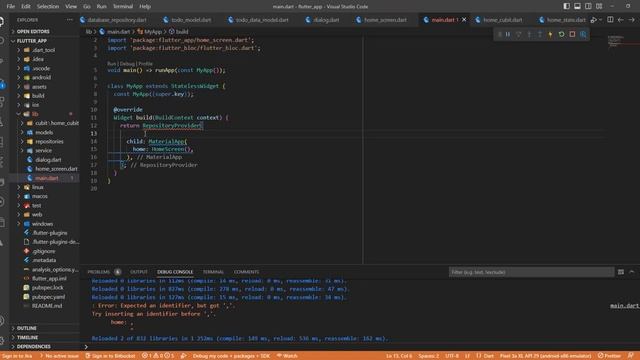Viewport: 640px width, 360px height.
Task: Click Prettier status bar item
Action: (x=609, y=356)
